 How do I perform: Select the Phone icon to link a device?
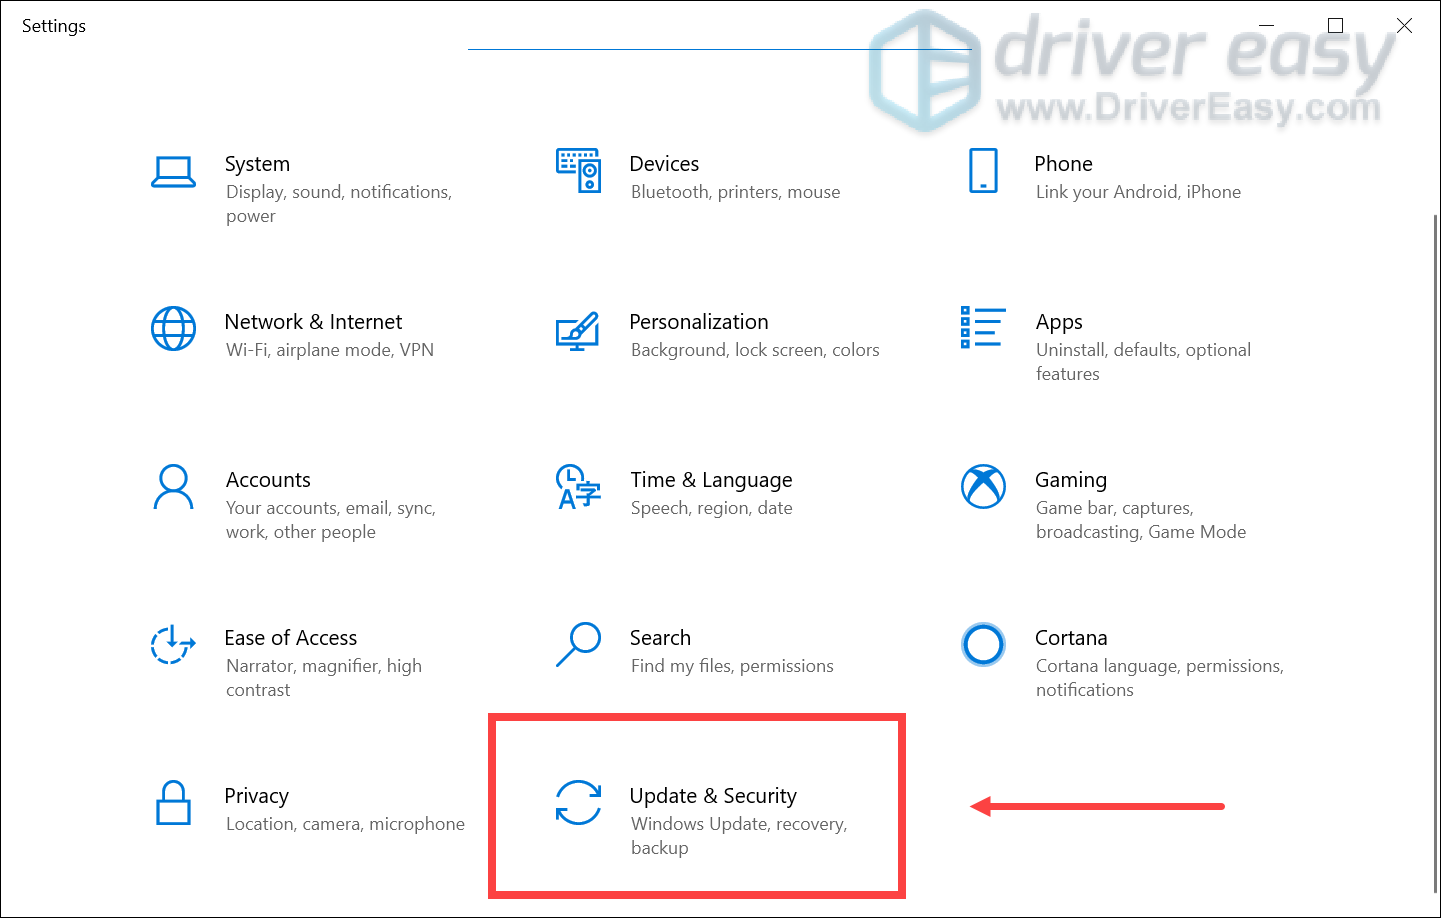(x=983, y=171)
